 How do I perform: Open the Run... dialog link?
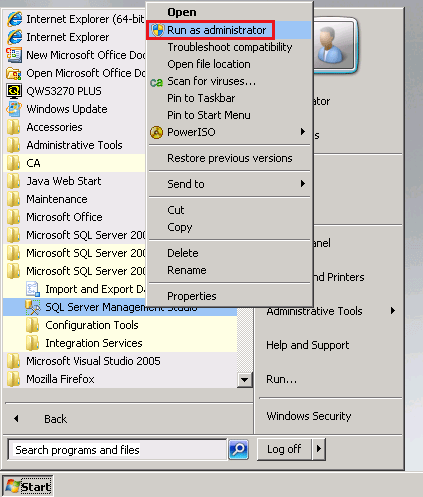[x=281, y=379]
